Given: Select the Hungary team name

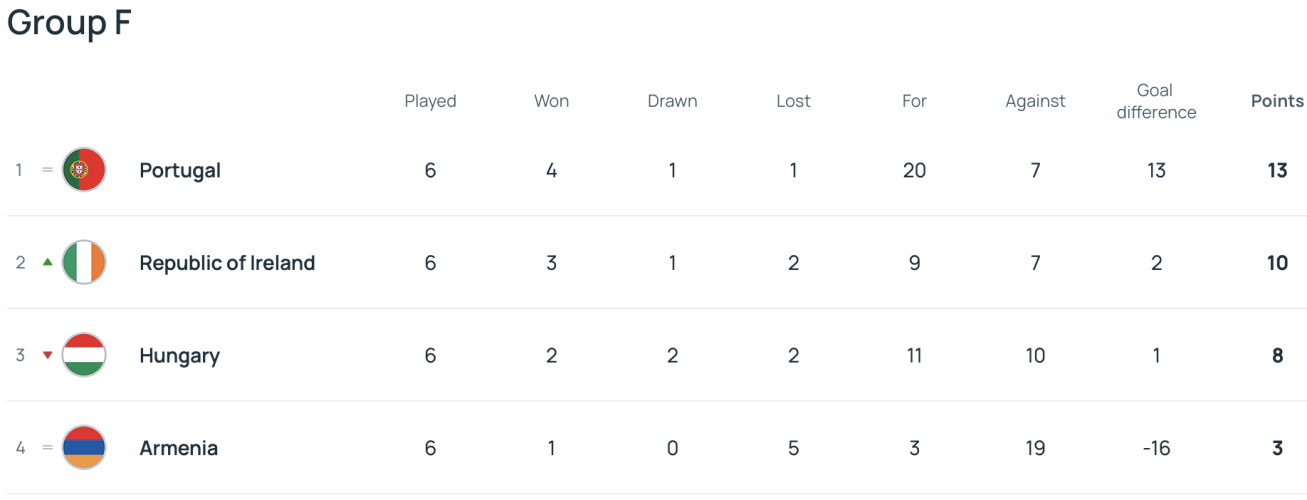Looking at the screenshot, I should tap(179, 355).
